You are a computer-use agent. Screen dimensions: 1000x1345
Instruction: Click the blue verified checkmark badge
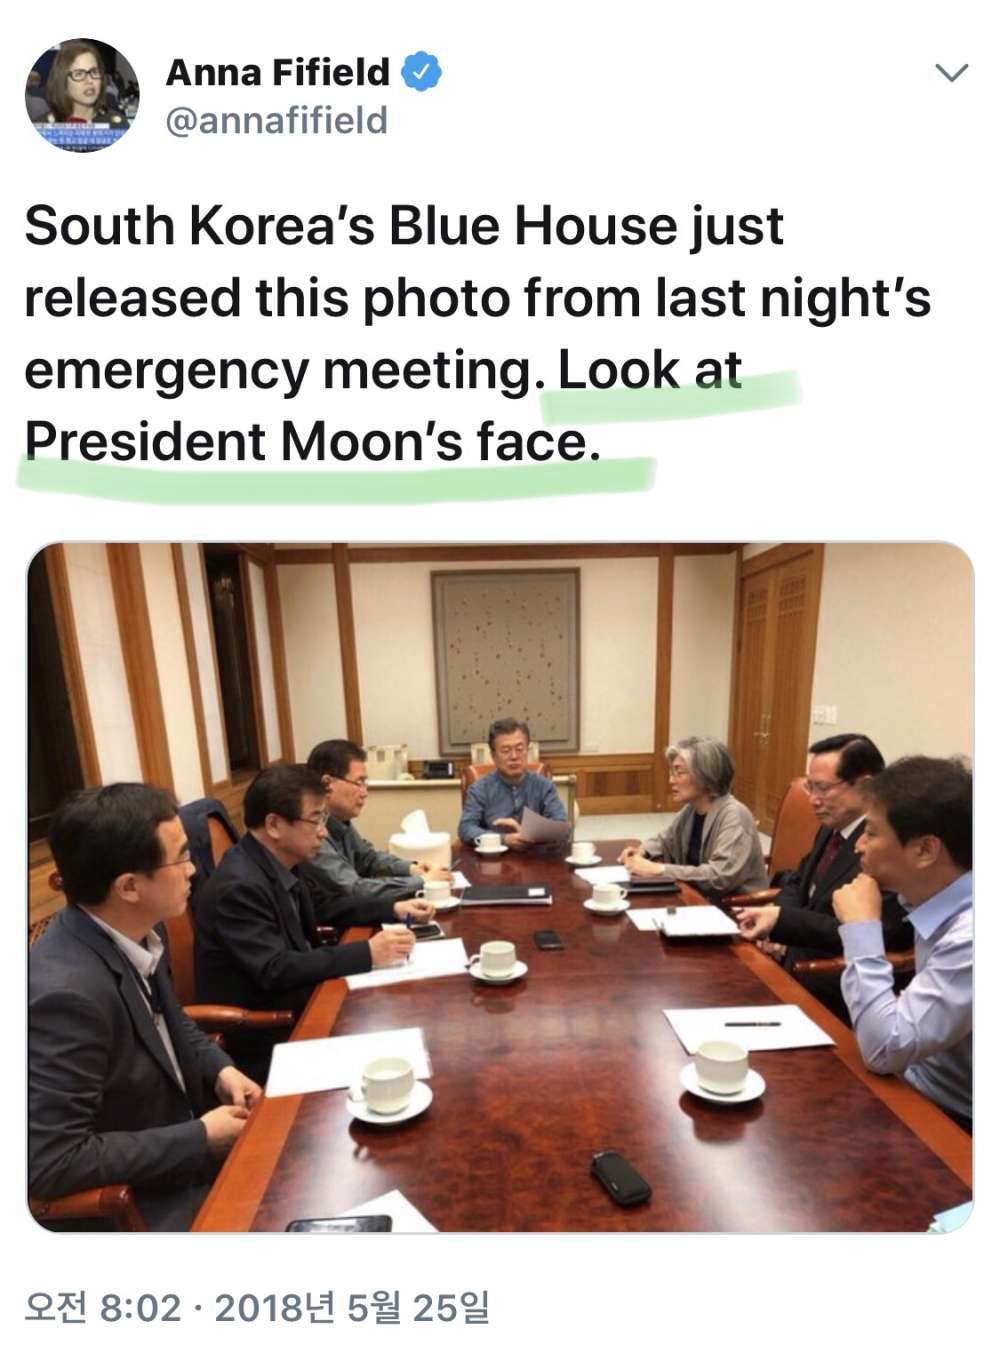pyautogui.click(x=421, y=72)
